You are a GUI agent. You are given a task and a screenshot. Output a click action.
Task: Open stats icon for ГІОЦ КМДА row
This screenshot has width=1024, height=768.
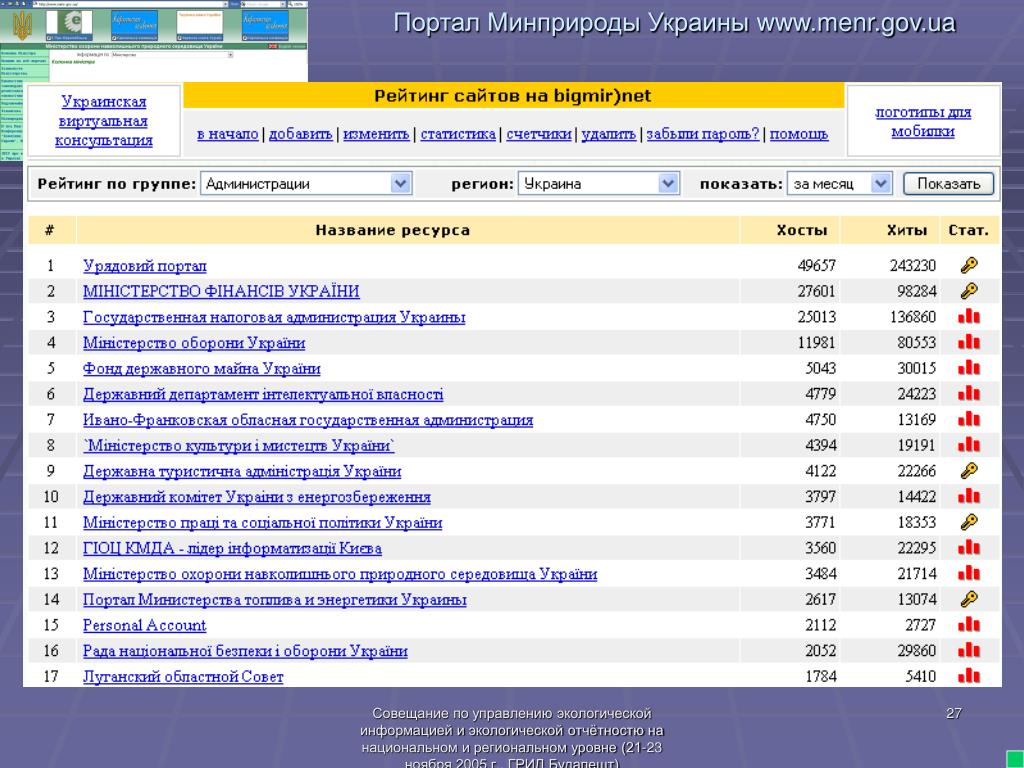(969, 547)
